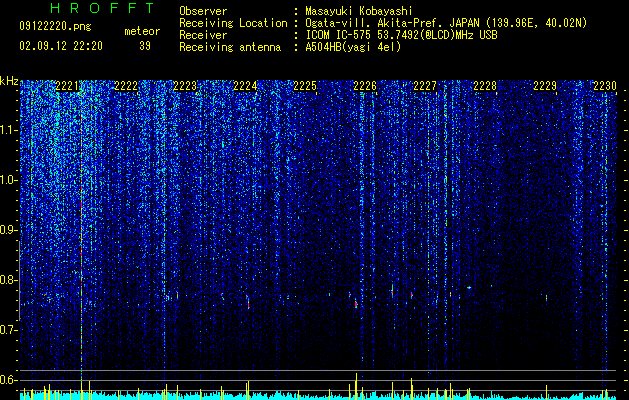Click the red meteor echo below 2226
The image size is (629, 400).
pyautogui.click(x=356, y=304)
